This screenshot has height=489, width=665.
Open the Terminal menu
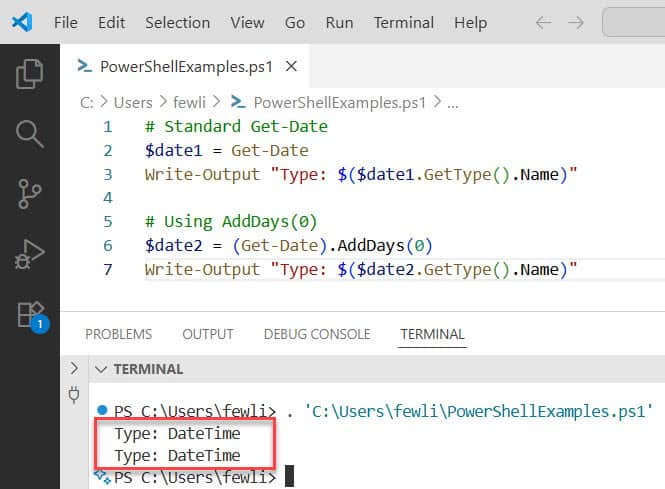click(x=404, y=22)
